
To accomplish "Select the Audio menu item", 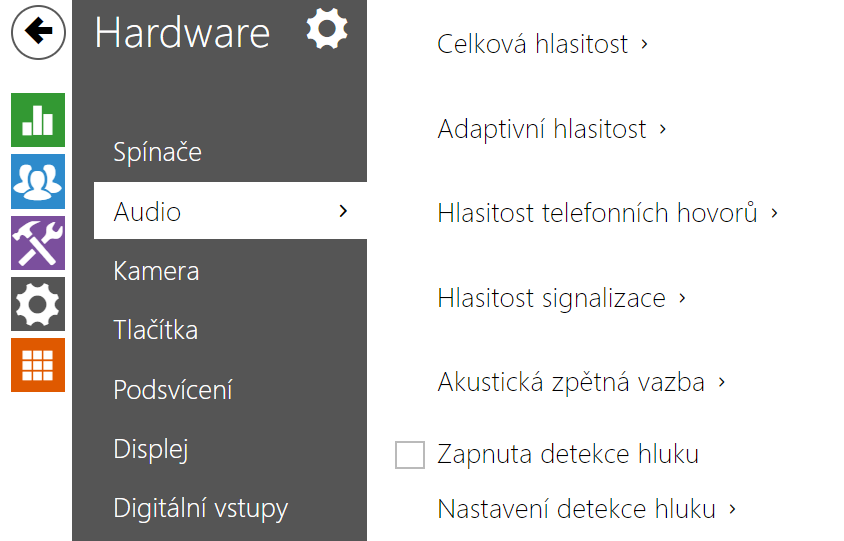I will (x=230, y=212).
